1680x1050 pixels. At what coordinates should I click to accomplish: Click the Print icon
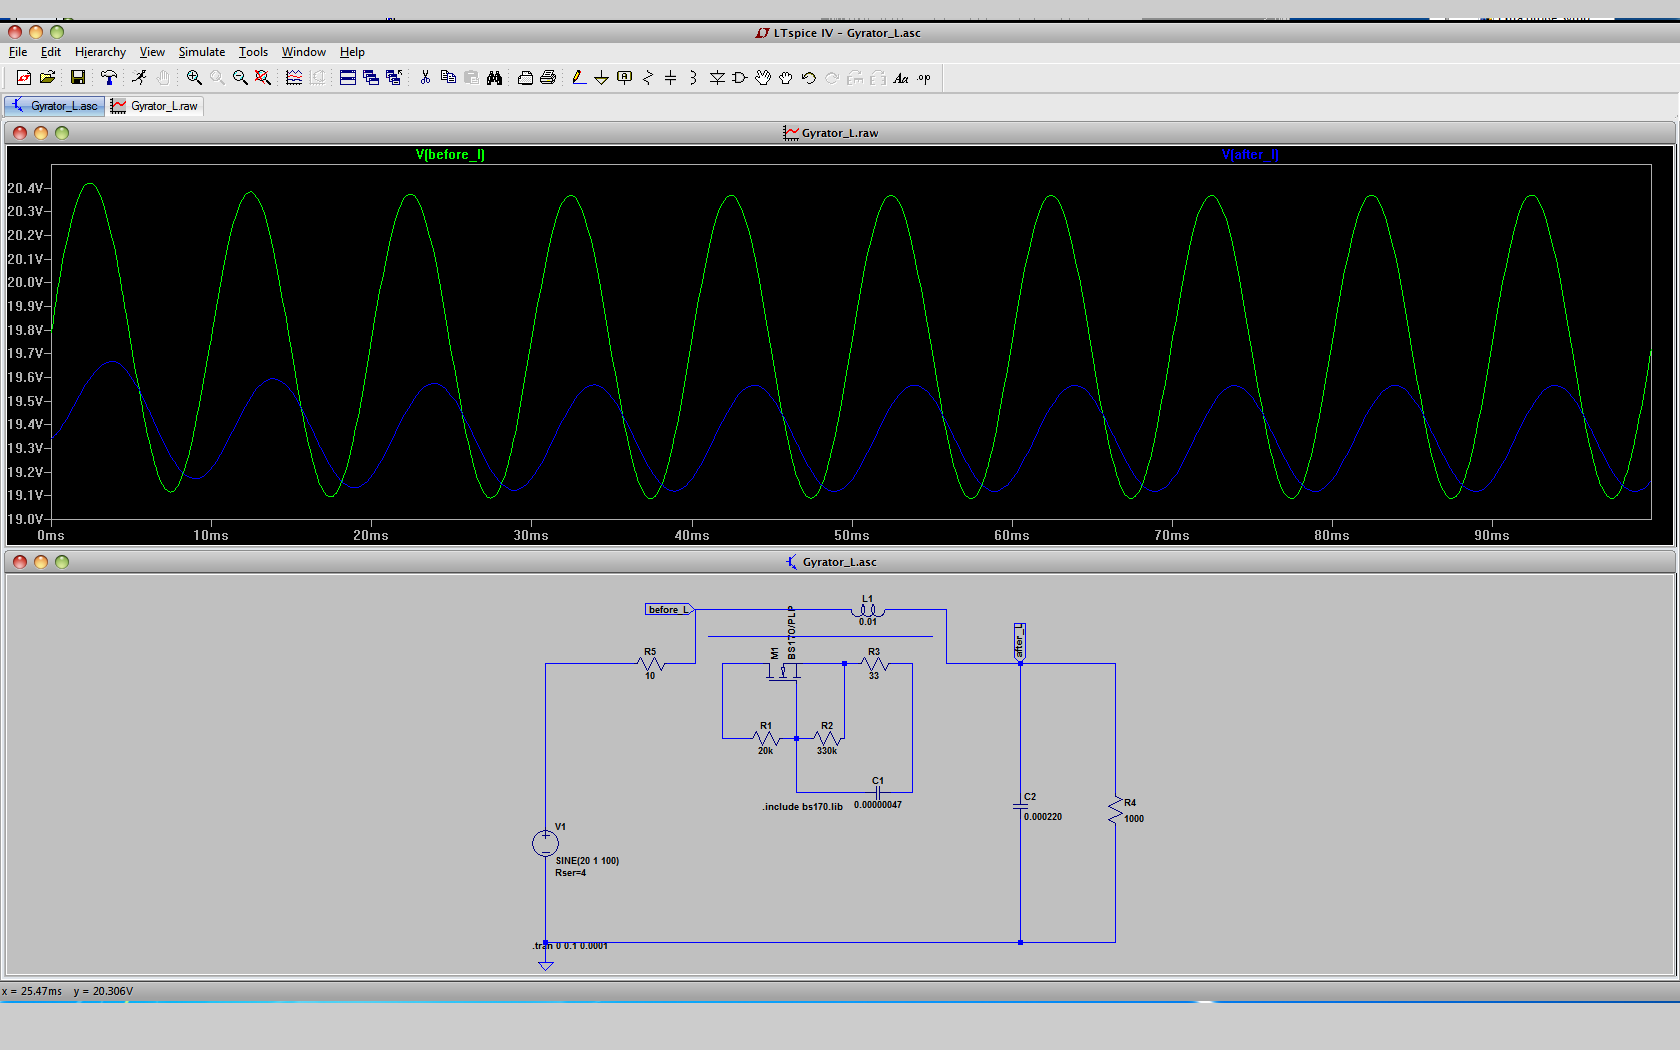[548, 78]
